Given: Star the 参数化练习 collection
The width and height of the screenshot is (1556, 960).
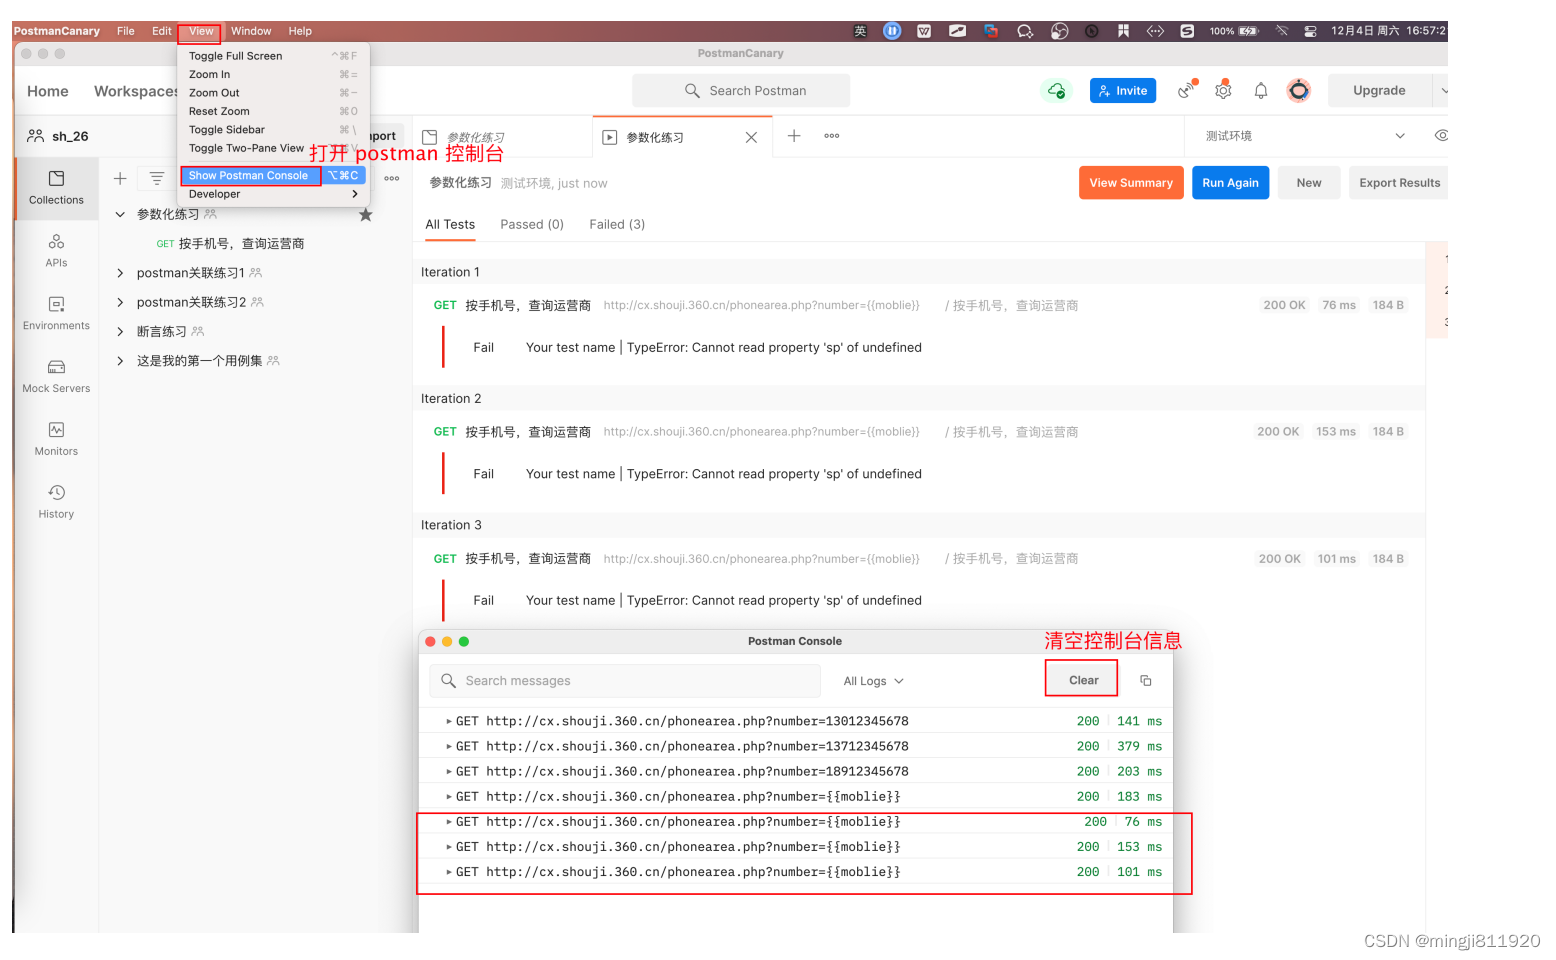Looking at the screenshot, I should (366, 215).
